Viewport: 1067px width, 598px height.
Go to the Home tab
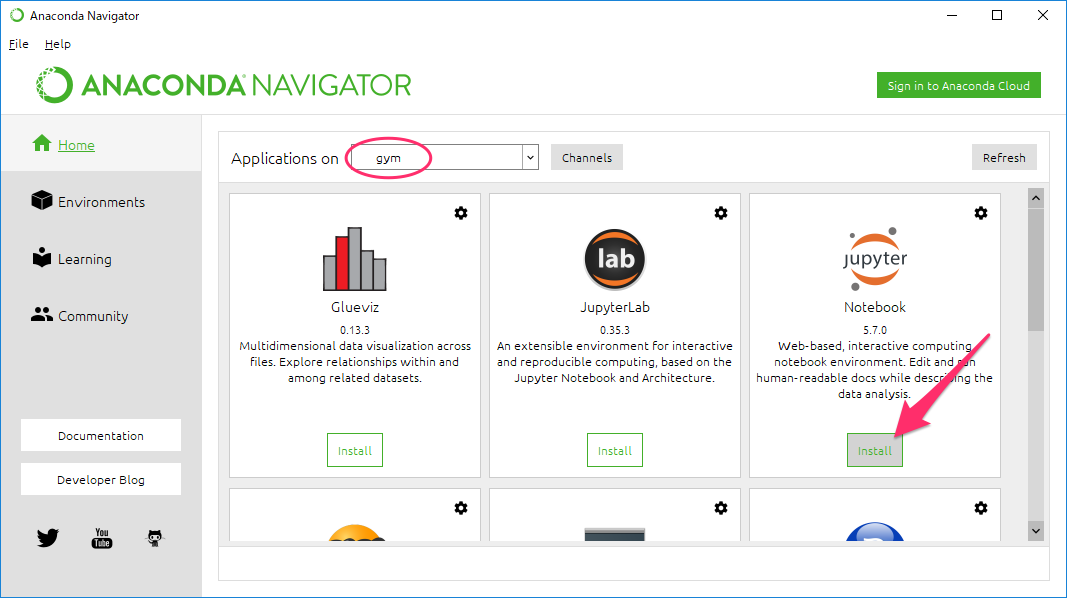click(x=101, y=143)
